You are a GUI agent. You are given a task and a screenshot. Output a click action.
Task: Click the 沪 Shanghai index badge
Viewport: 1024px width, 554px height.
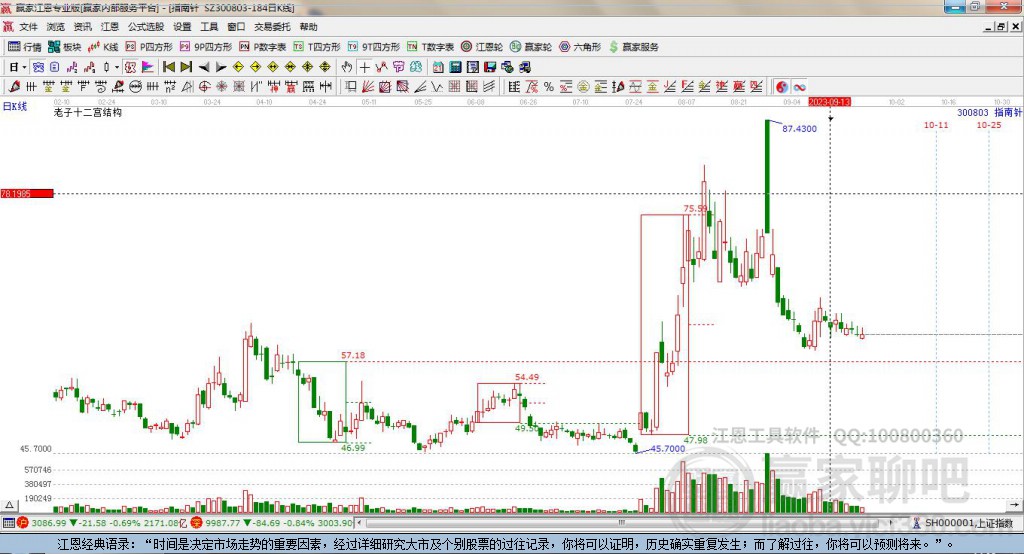click(23, 523)
